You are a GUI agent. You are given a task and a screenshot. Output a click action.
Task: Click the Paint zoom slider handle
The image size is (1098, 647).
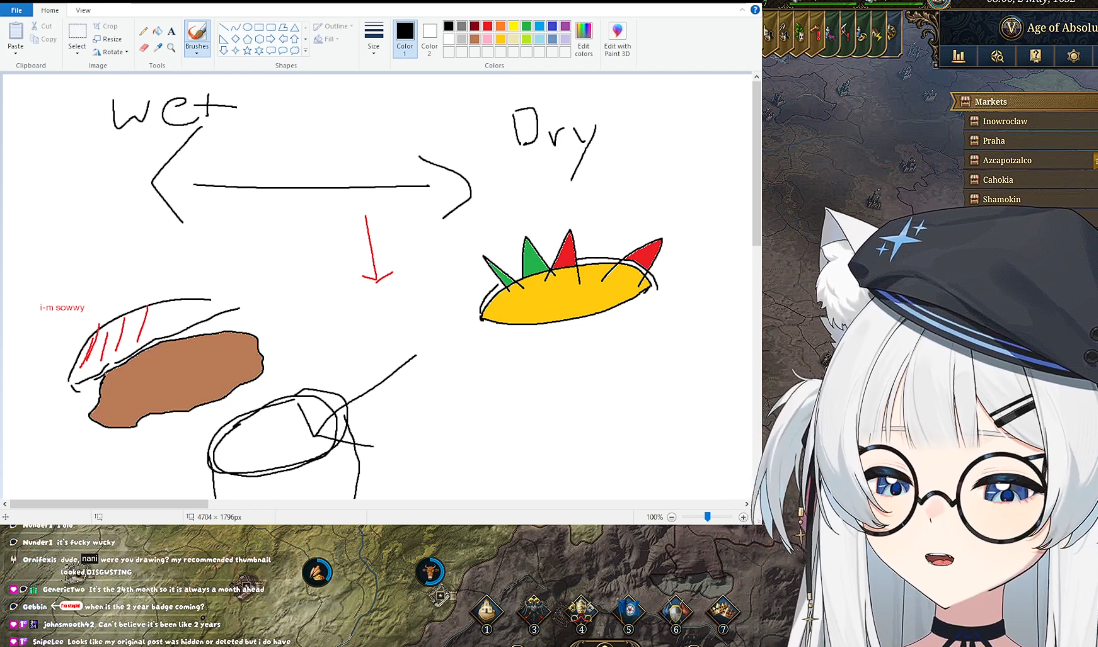[x=707, y=517]
